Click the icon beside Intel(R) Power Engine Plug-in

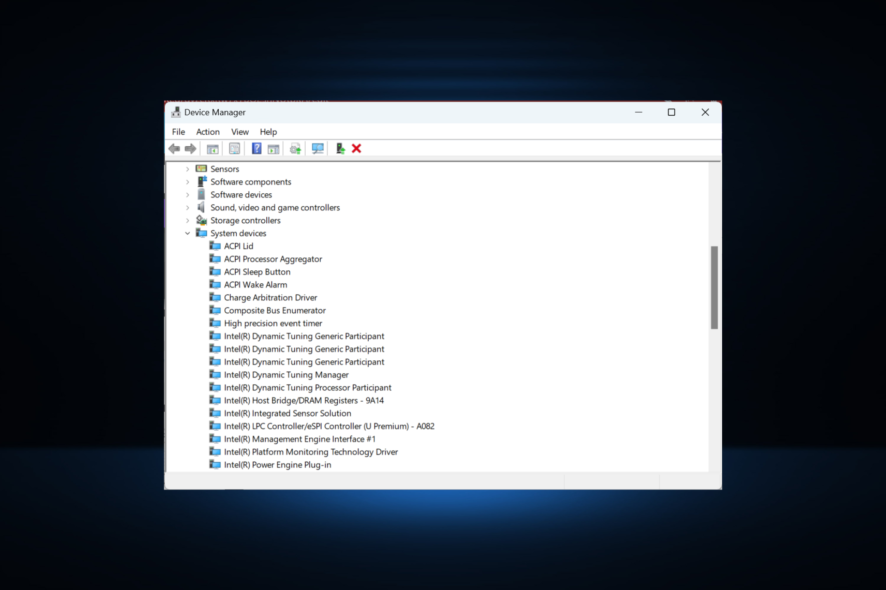click(215, 465)
